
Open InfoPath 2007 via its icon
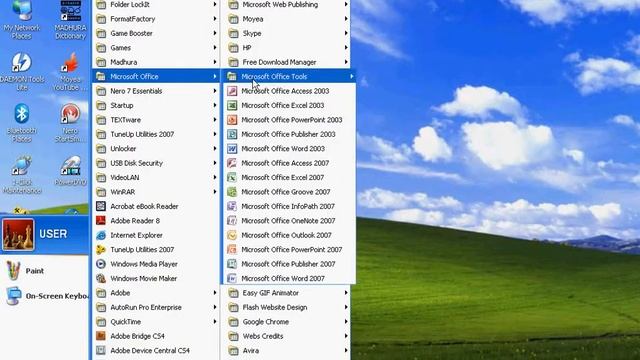(x=232, y=206)
